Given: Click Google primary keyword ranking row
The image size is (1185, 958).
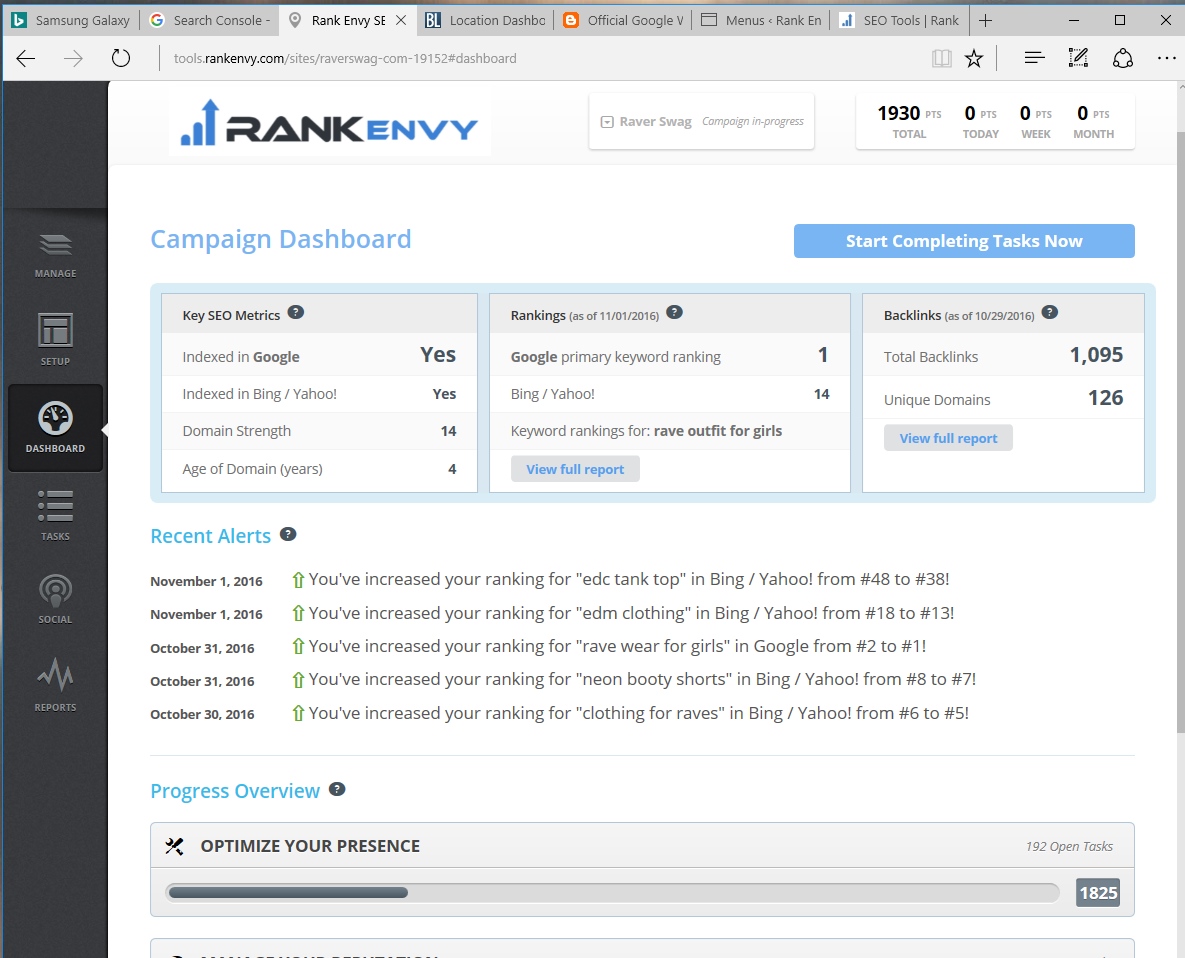Looking at the screenshot, I should (670, 354).
